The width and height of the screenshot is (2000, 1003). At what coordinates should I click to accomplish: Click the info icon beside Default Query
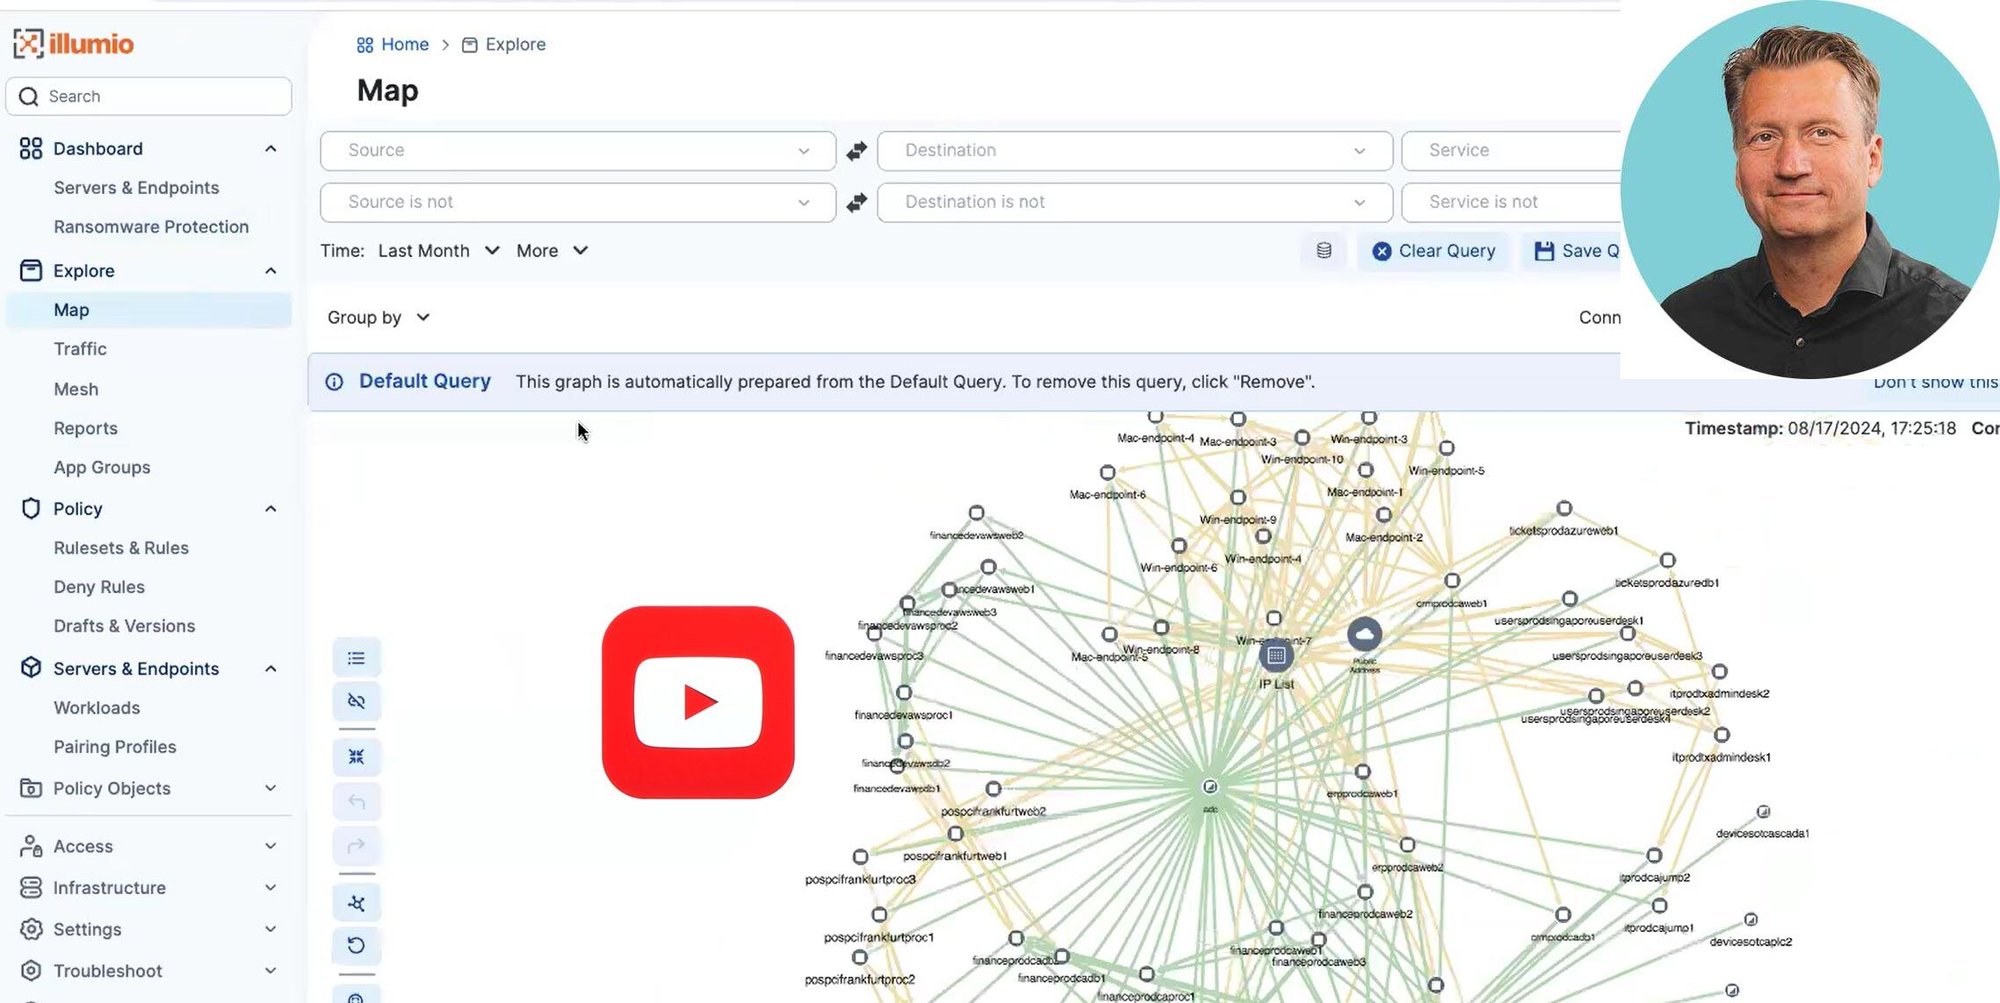334,382
